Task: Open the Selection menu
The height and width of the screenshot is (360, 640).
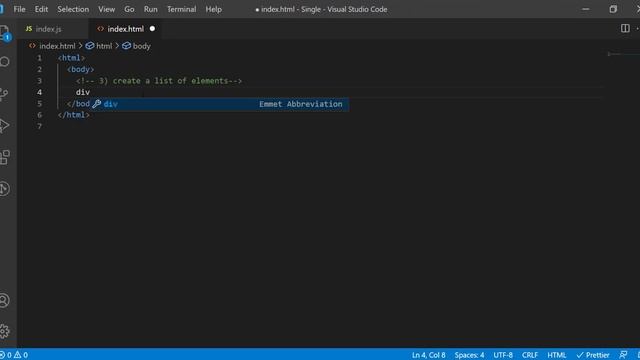Action: [73, 9]
